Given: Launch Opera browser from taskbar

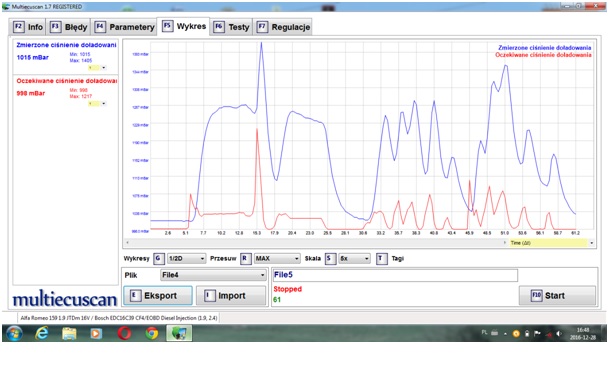Looking at the screenshot, I should (124, 333).
